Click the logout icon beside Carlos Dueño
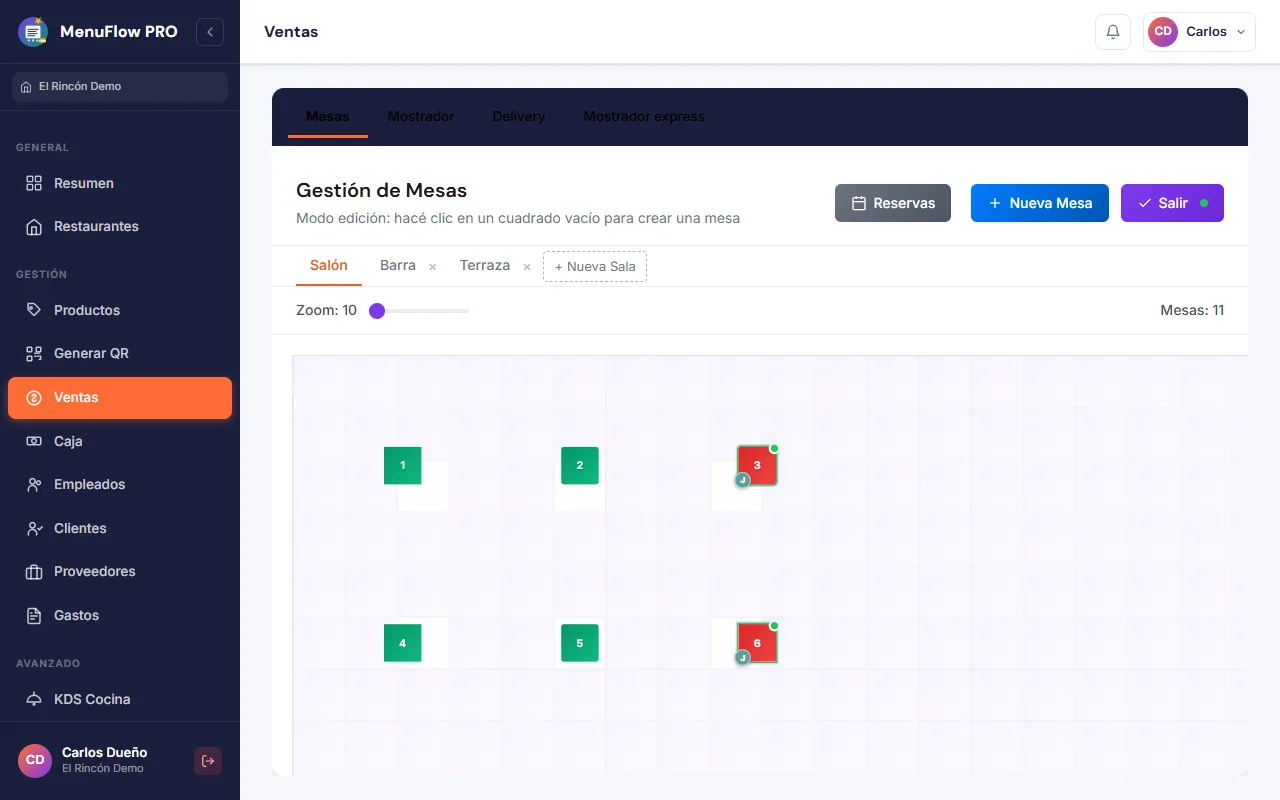1280x800 pixels. coord(208,761)
